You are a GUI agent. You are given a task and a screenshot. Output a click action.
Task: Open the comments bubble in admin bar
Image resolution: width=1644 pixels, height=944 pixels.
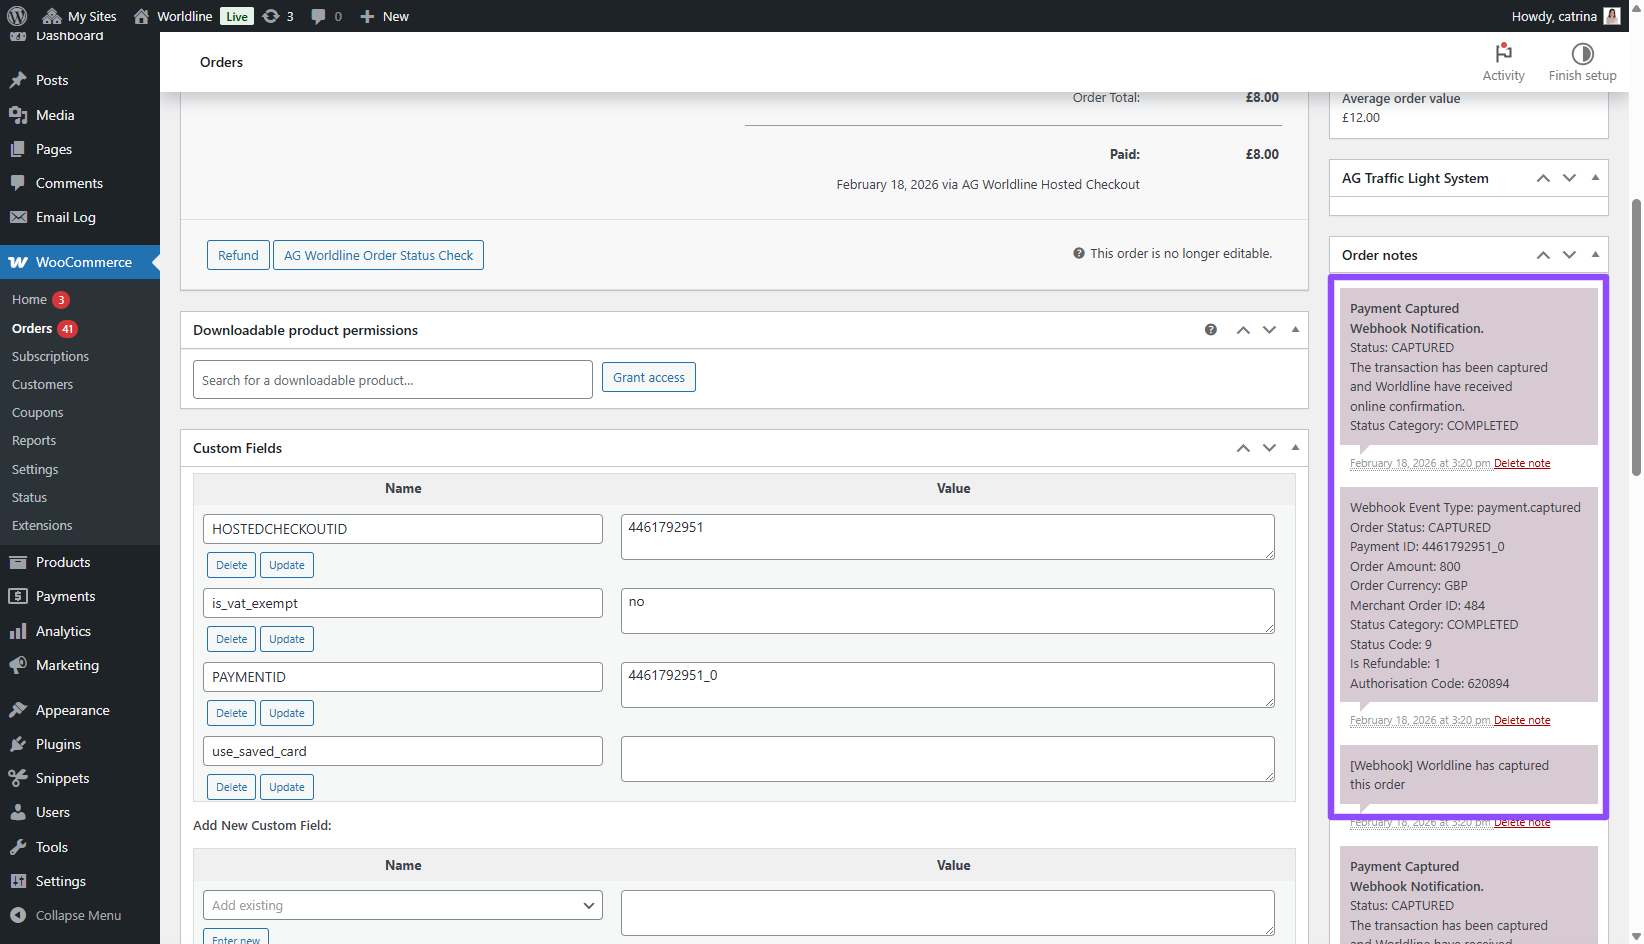tap(319, 16)
